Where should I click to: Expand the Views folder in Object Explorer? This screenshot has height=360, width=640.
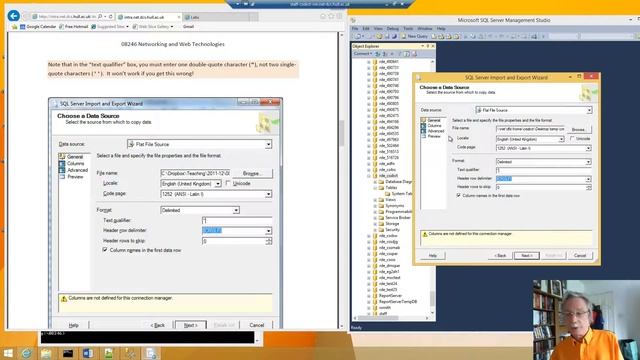pyautogui.click(x=375, y=200)
